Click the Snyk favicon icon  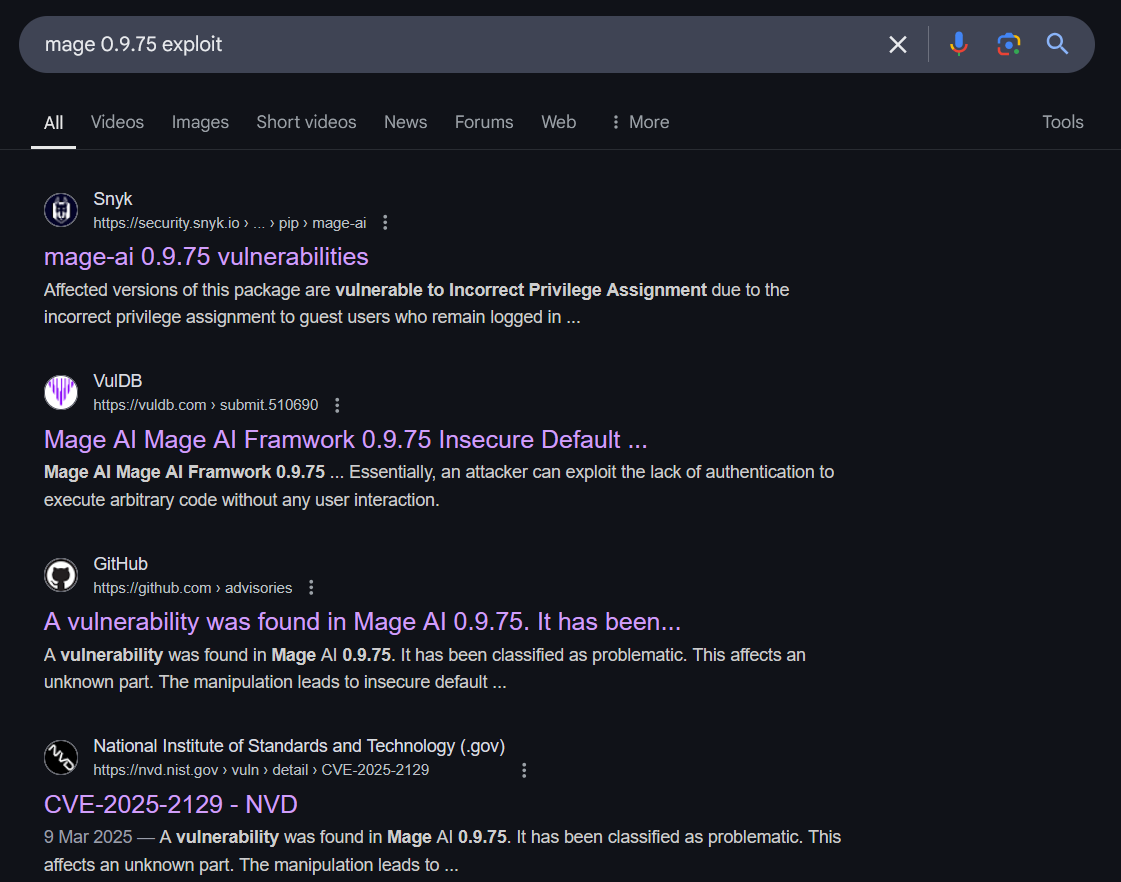61,210
